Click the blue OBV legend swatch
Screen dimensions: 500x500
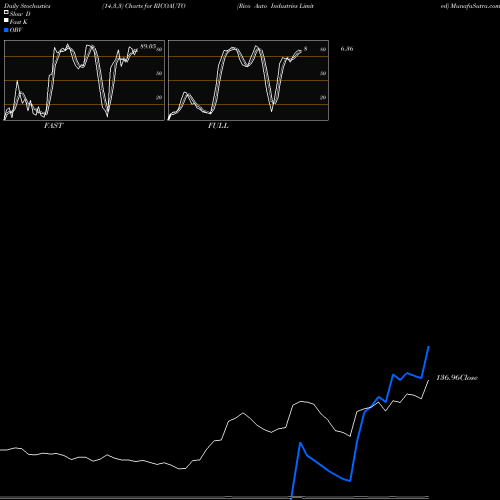coord(6,30)
